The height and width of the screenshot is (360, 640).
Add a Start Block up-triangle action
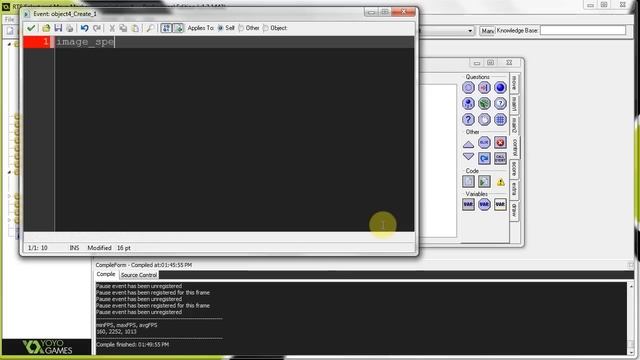(468, 144)
